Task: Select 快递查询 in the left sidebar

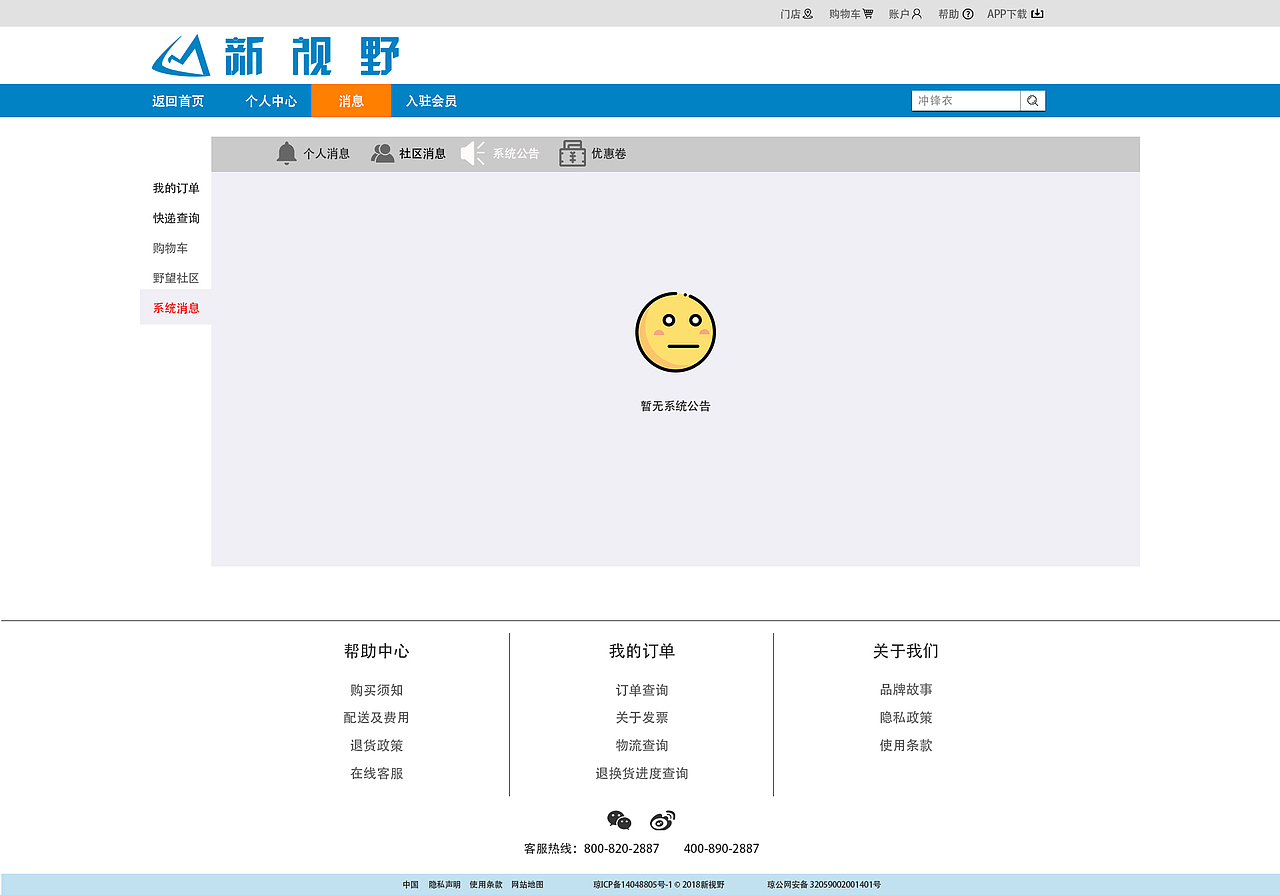Action: [x=177, y=218]
